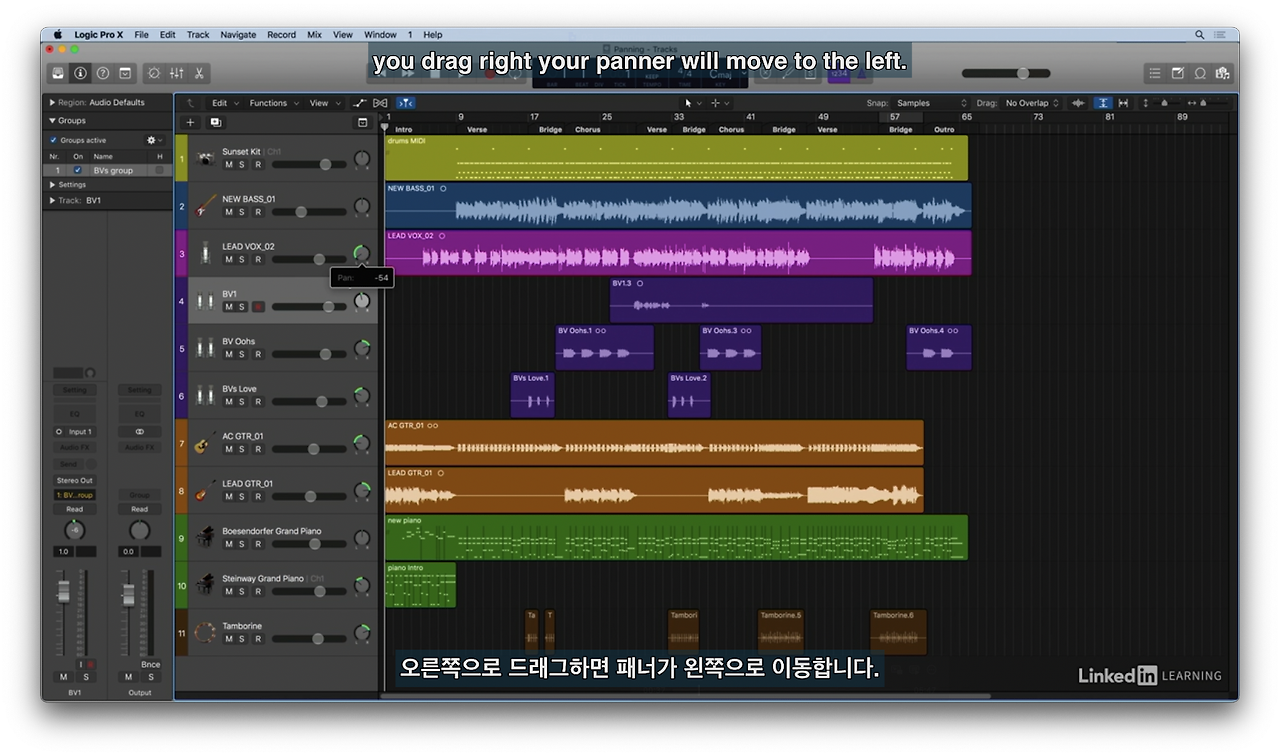Viewport: 1280px width, 756px height.
Task: Adjust the LEAD GTR_01 volume slider
Action: click(309, 496)
